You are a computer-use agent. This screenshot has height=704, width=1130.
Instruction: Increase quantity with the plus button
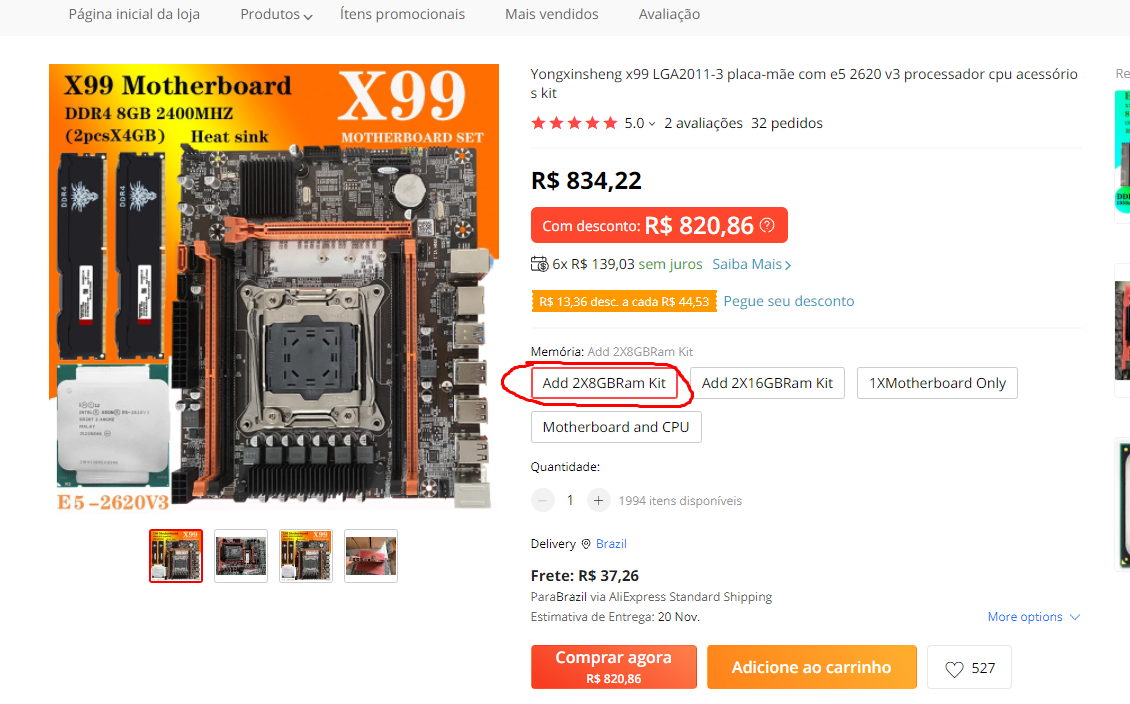pyautogui.click(x=598, y=500)
